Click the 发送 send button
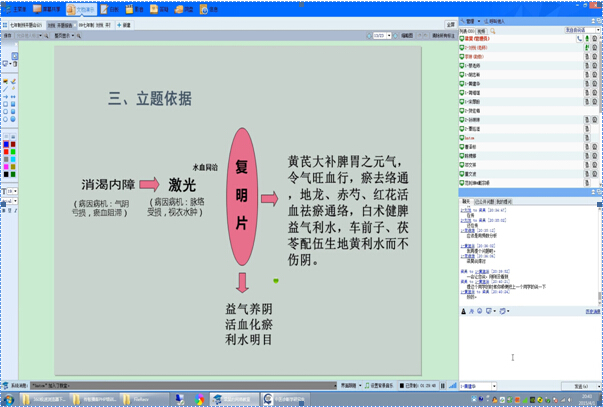Image resolution: width=603 pixels, height=407 pixels. [579, 385]
